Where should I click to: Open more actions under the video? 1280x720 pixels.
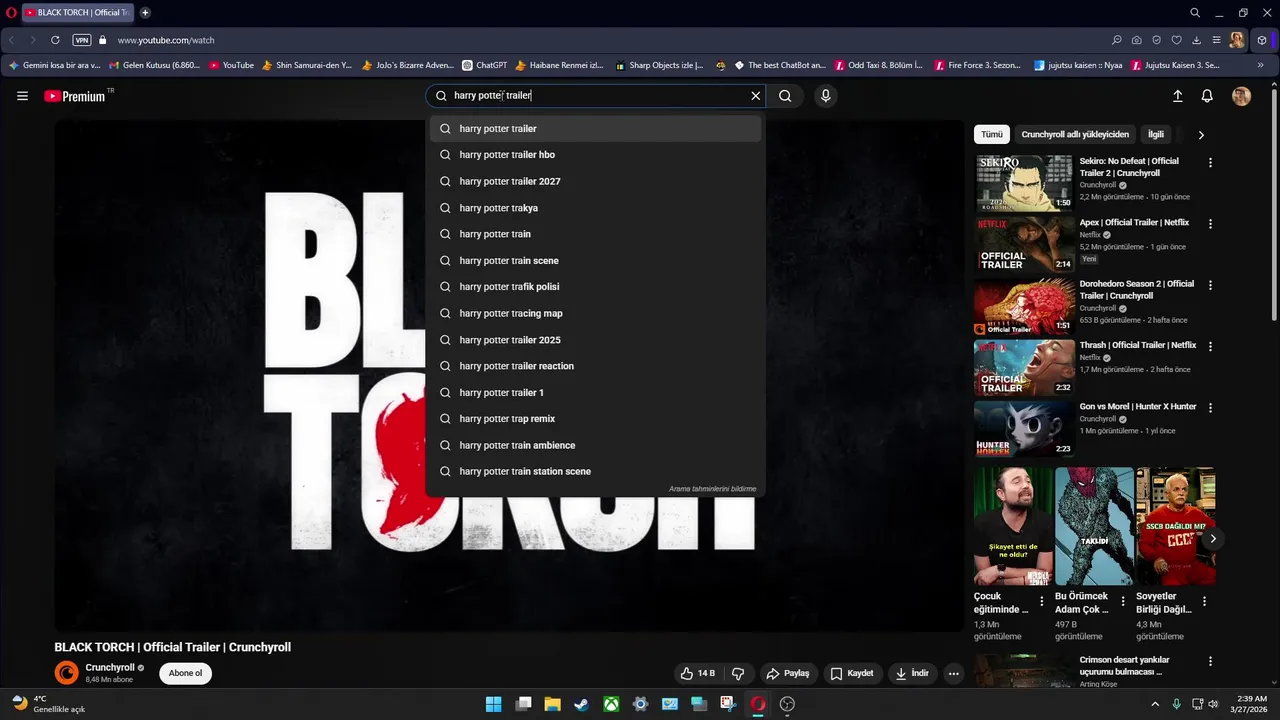pyautogui.click(x=954, y=674)
